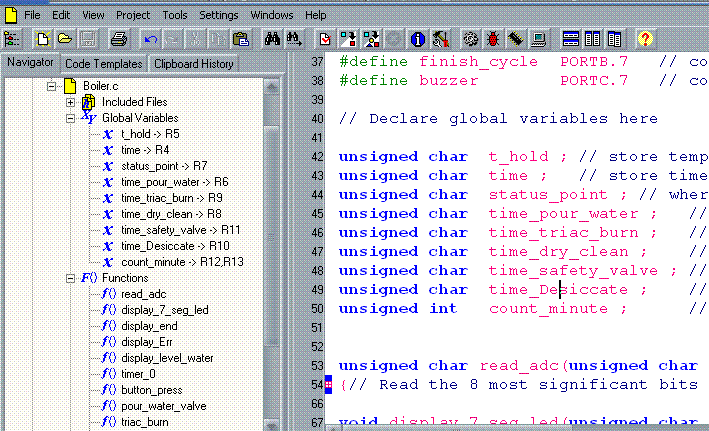Create a new file with toolbar icon

coord(42,39)
